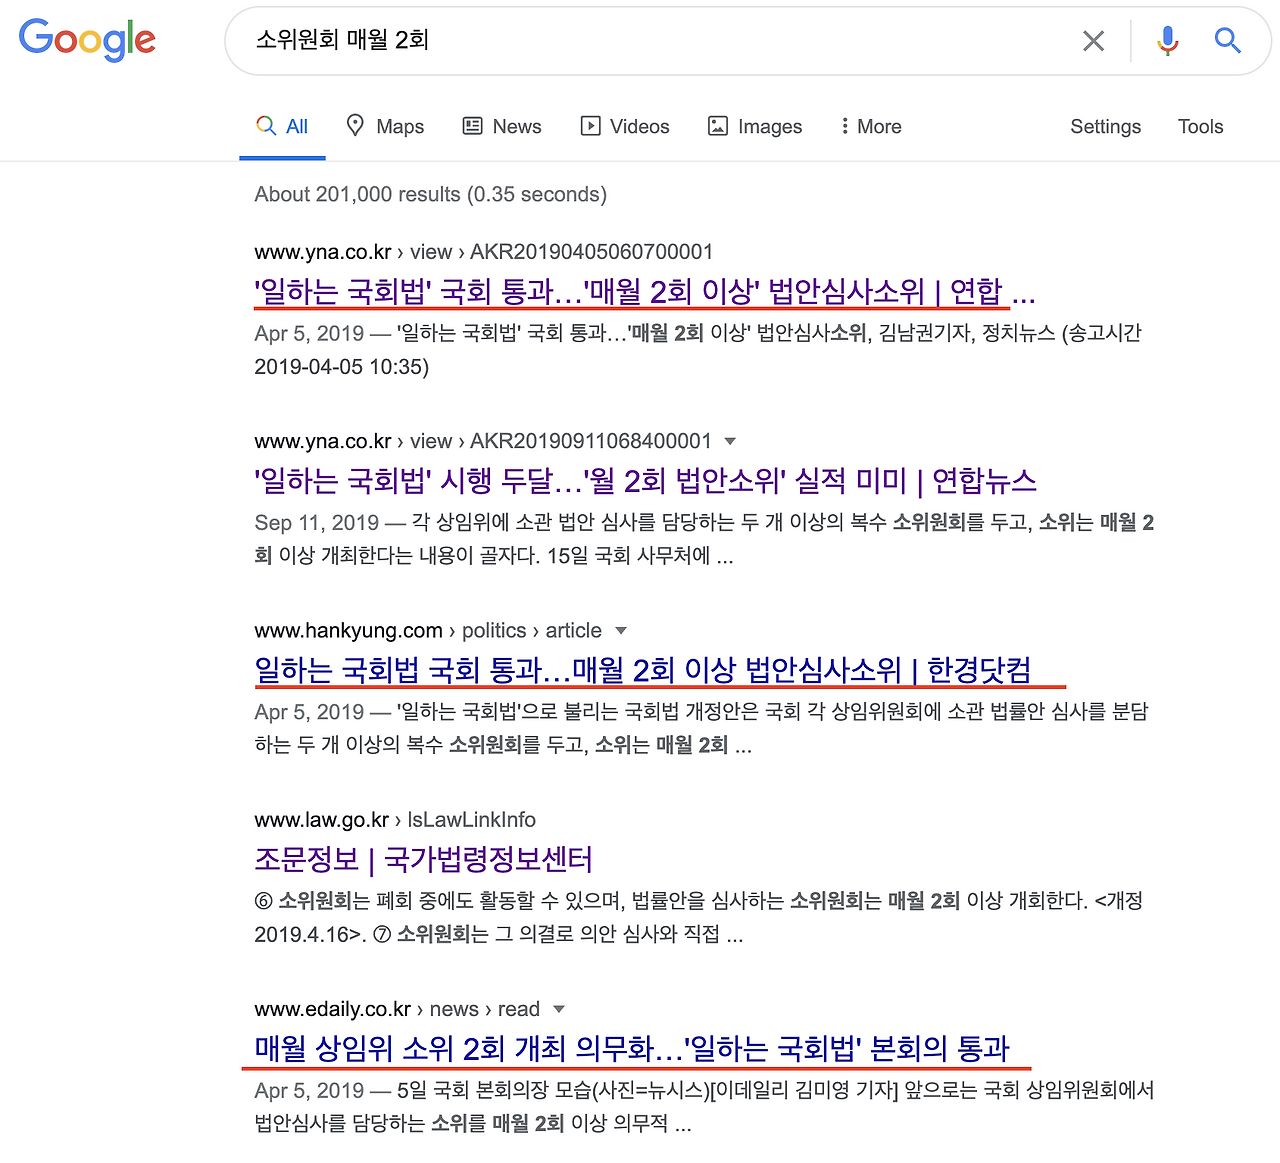Switch to the Maps tab
Screen dimensions: 1280x1163
385,127
